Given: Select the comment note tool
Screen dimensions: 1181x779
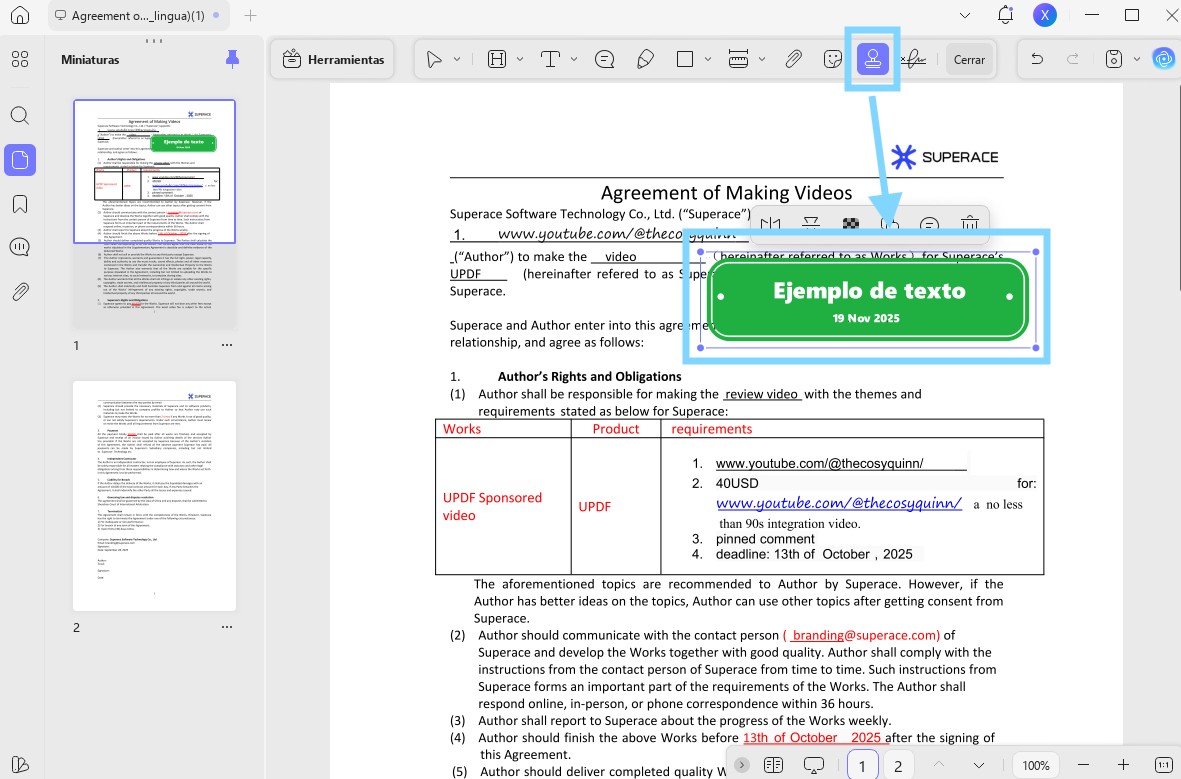Looking at the screenshot, I should 604,60.
